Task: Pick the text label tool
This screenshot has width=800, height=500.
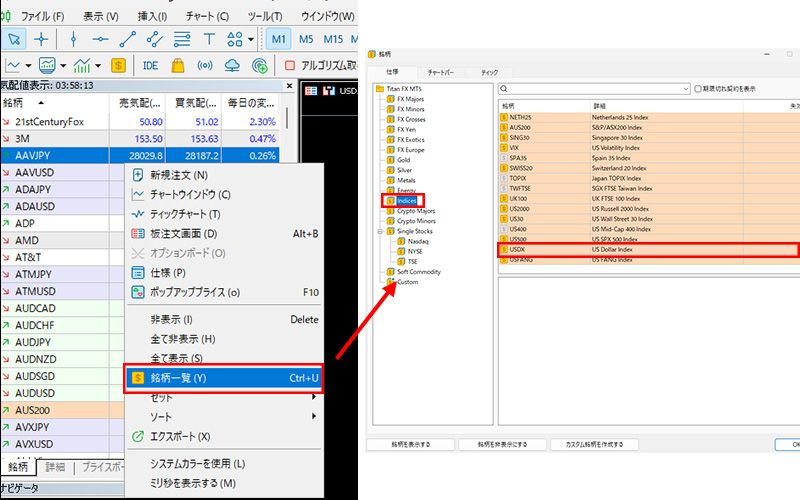Action: 209,39
